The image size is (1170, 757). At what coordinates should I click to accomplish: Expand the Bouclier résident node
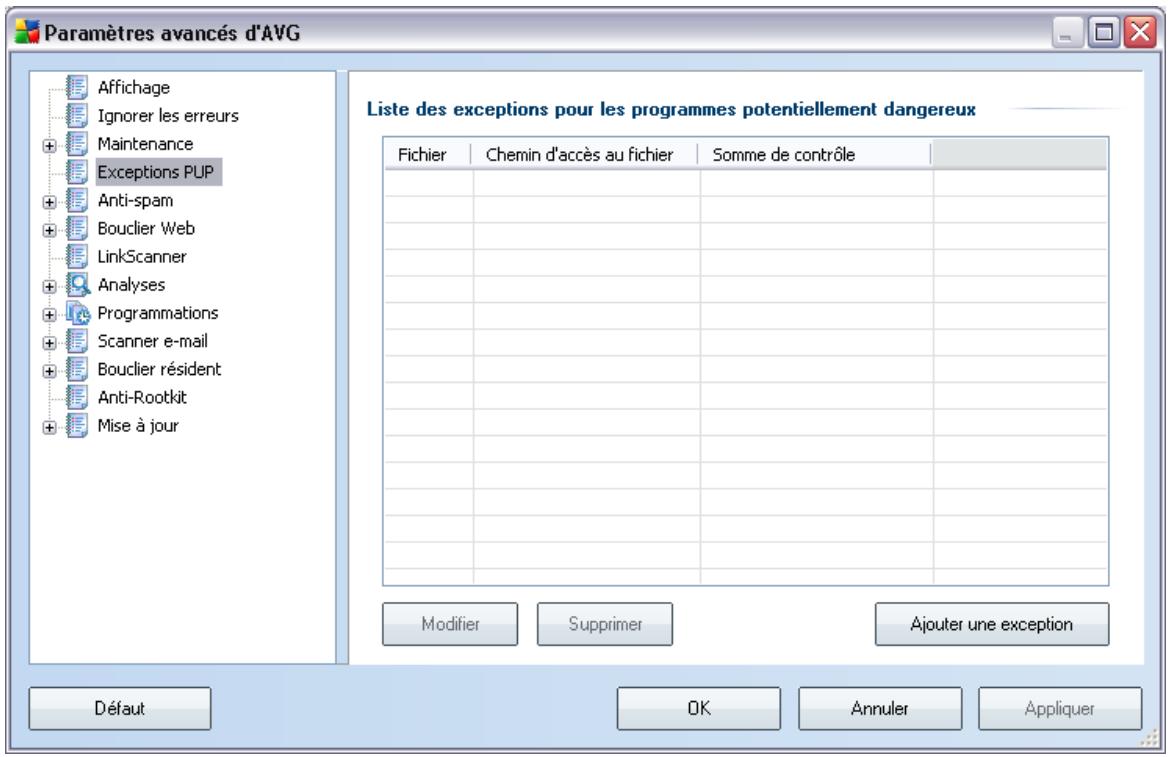tap(49, 371)
